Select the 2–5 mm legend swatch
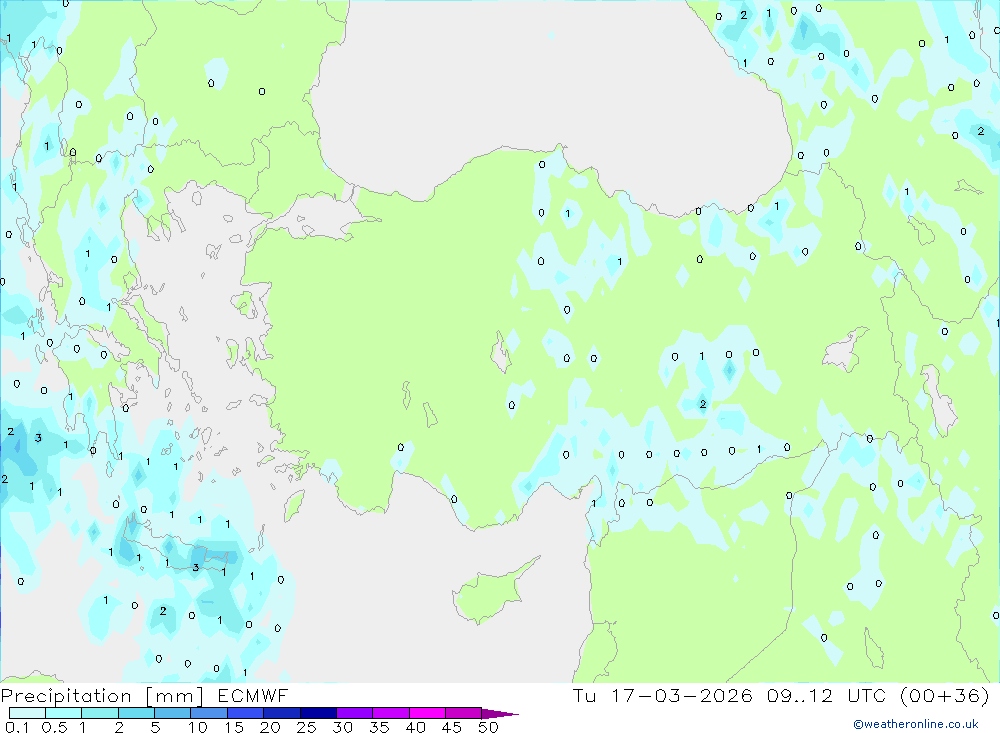This screenshot has height=733, width=1000. click(136, 713)
